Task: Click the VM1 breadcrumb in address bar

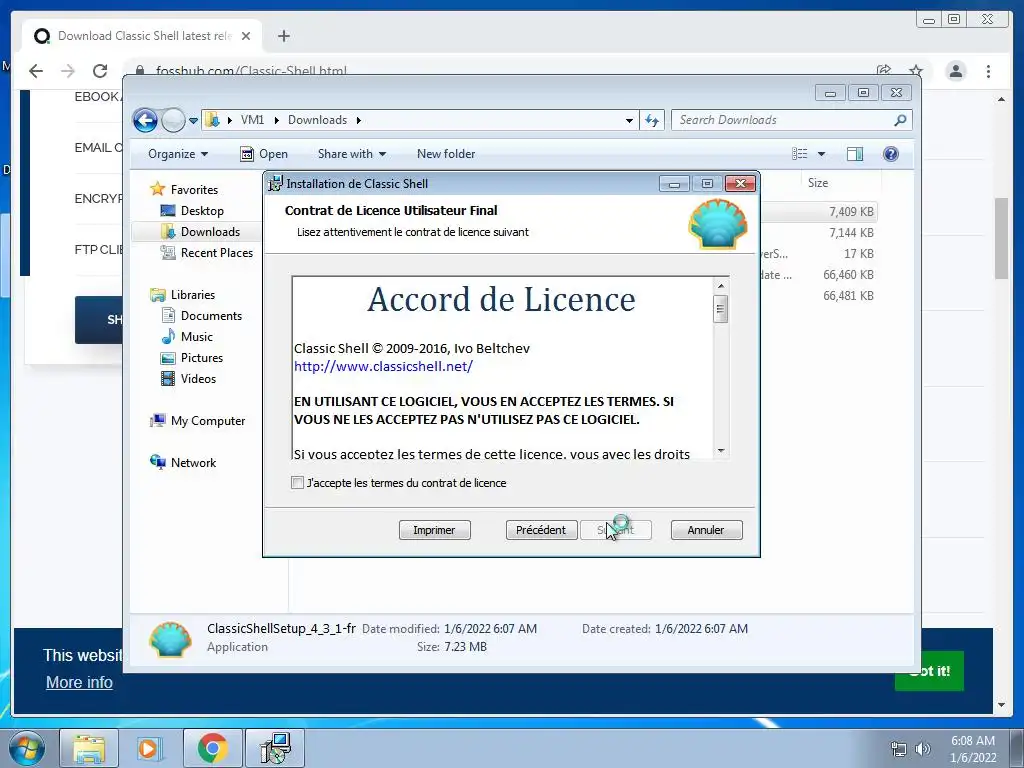Action: (x=252, y=120)
